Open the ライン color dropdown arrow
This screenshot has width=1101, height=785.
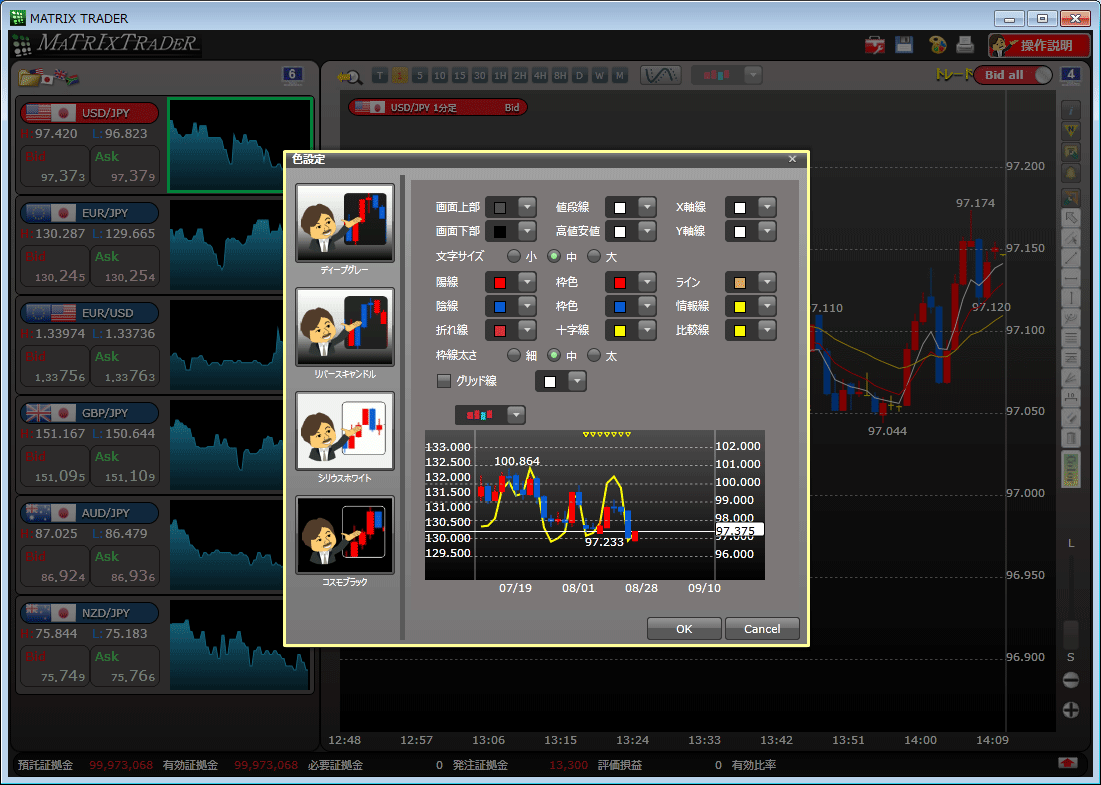click(x=767, y=282)
